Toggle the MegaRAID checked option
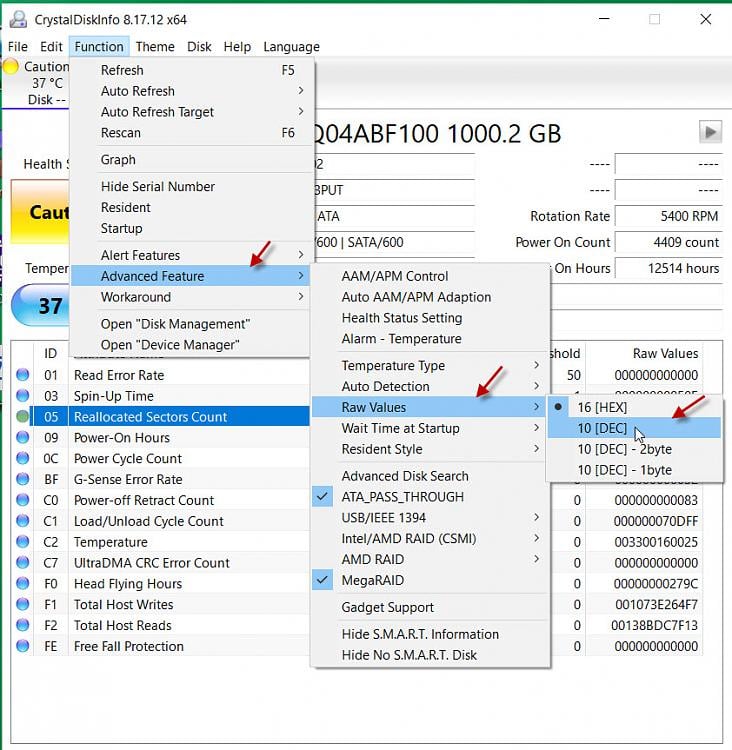This screenshot has height=750, width=732. click(430, 580)
